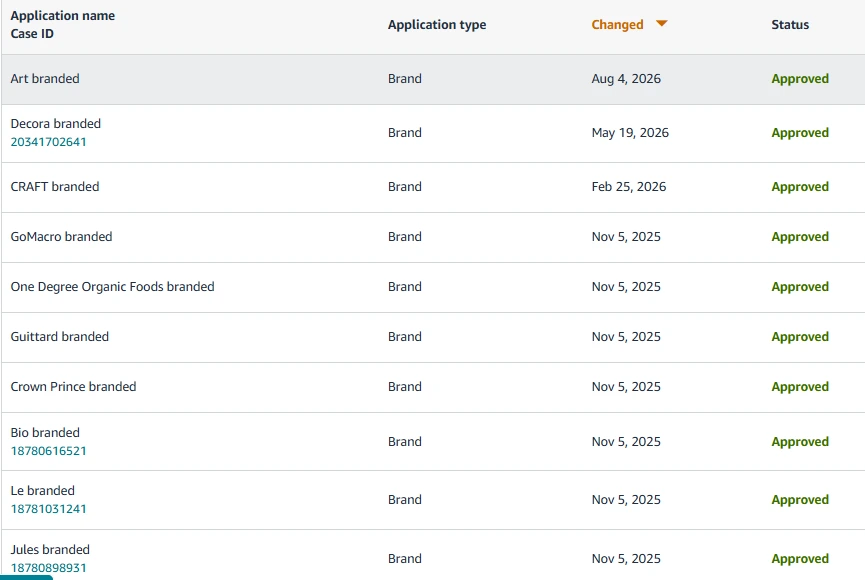Click Brand type in Art branded row
This screenshot has width=865, height=580.
pos(404,78)
